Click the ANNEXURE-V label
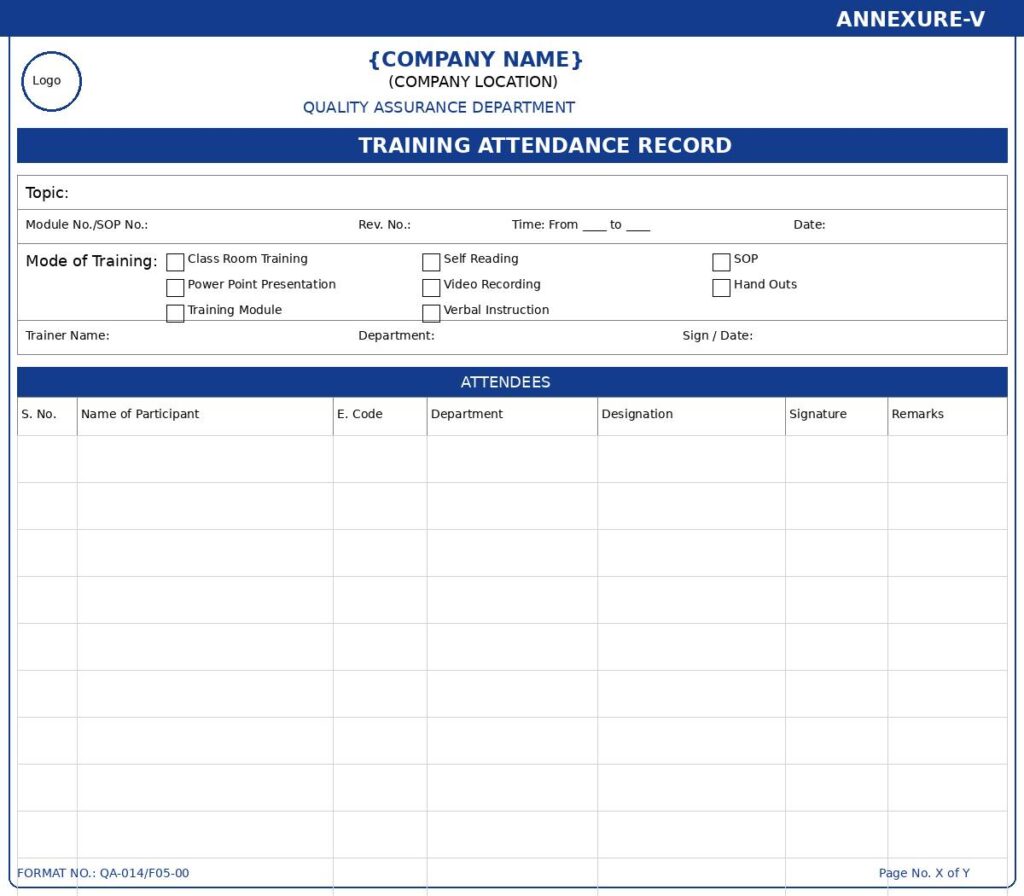Image resolution: width=1024 pixels, height=896 pixels. [x=910, y=19]
